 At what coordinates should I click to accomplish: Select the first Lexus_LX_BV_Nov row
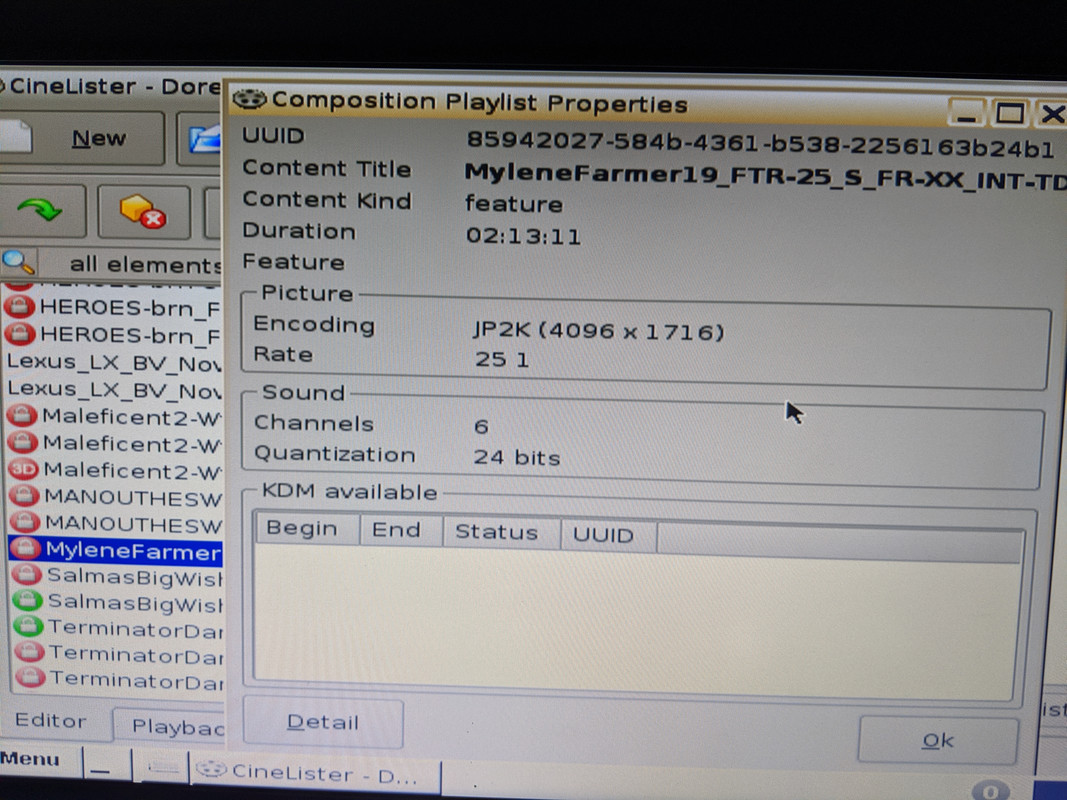point(114,363)
